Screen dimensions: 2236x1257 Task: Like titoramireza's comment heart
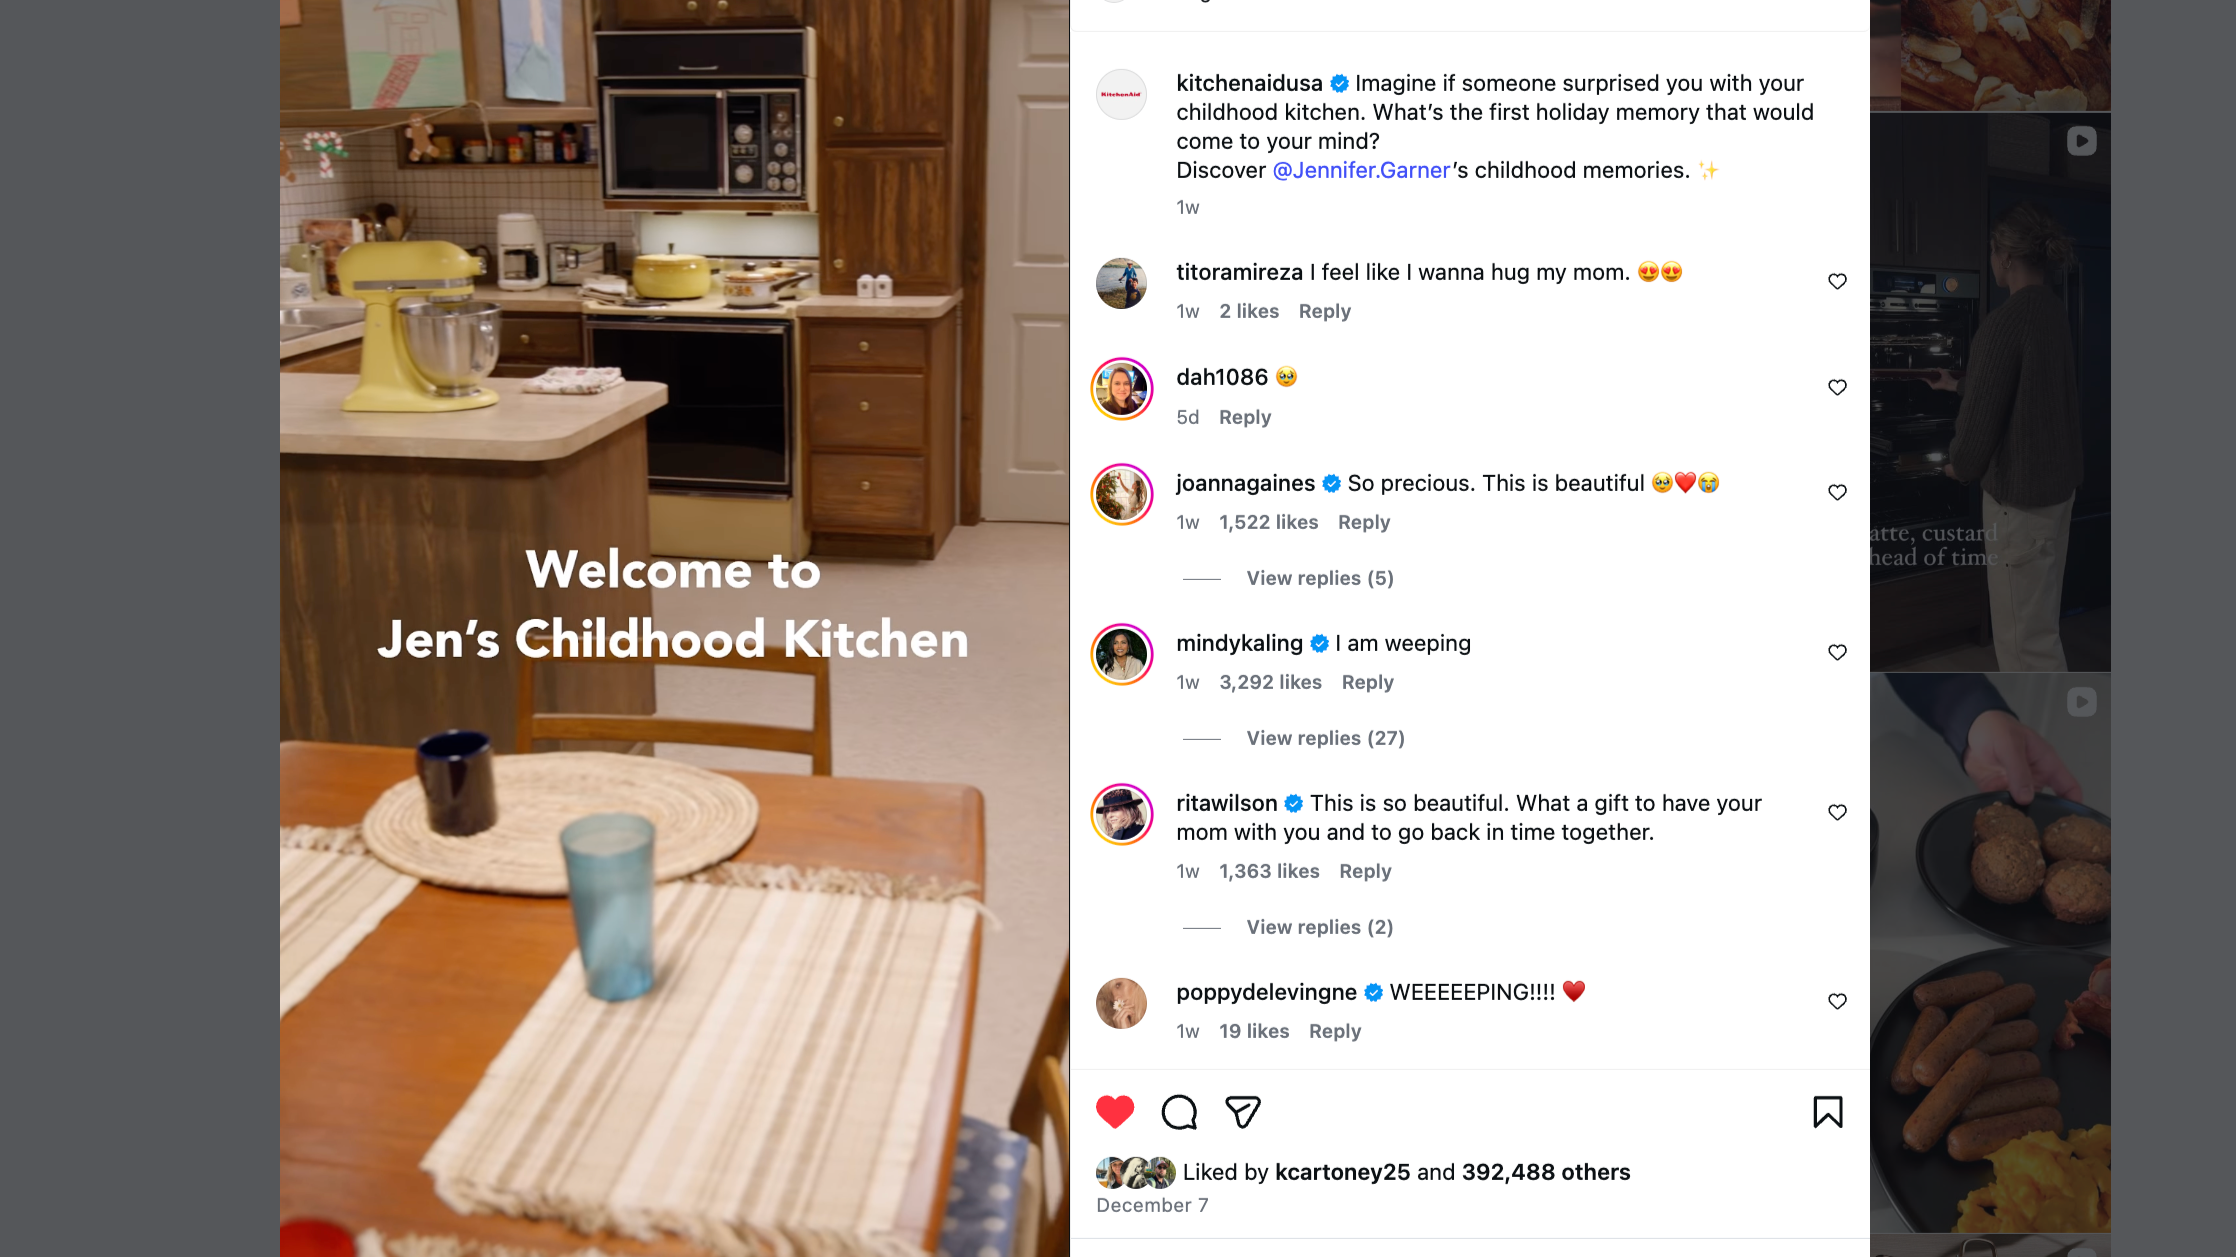click(1837, 282)
